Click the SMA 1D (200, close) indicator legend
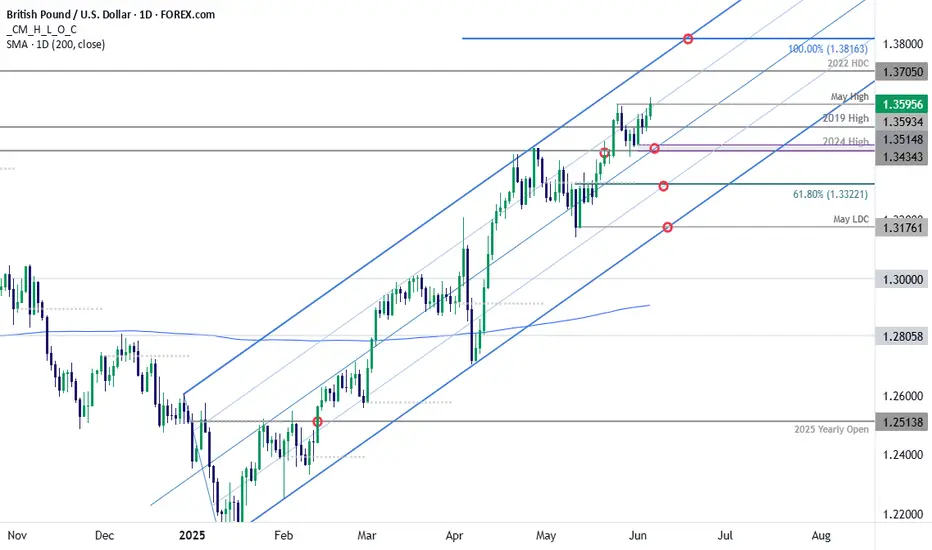The image size is (932, 550). point(56,44)
